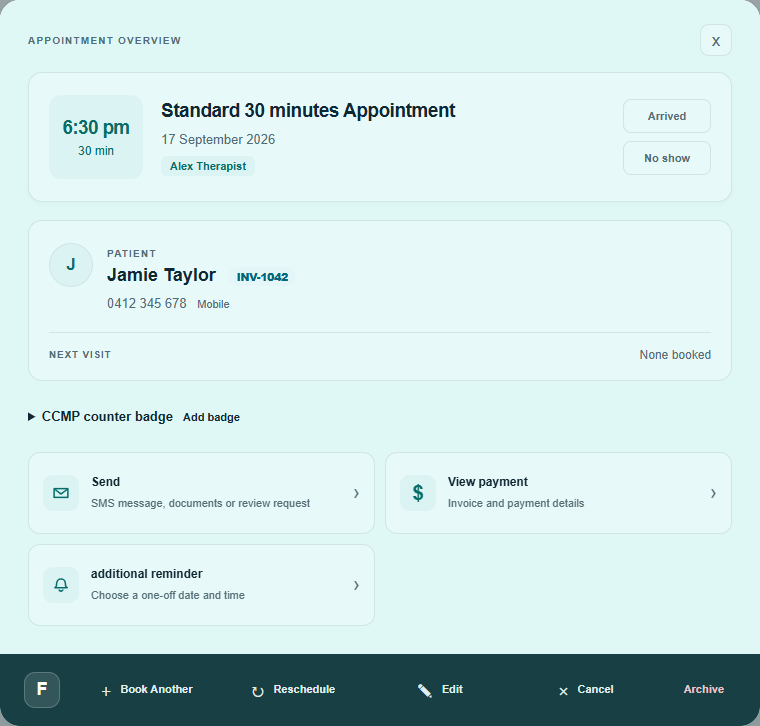Screen dimensions: 760x726
Task: Click the 30 min duration text
Action: 96,151
